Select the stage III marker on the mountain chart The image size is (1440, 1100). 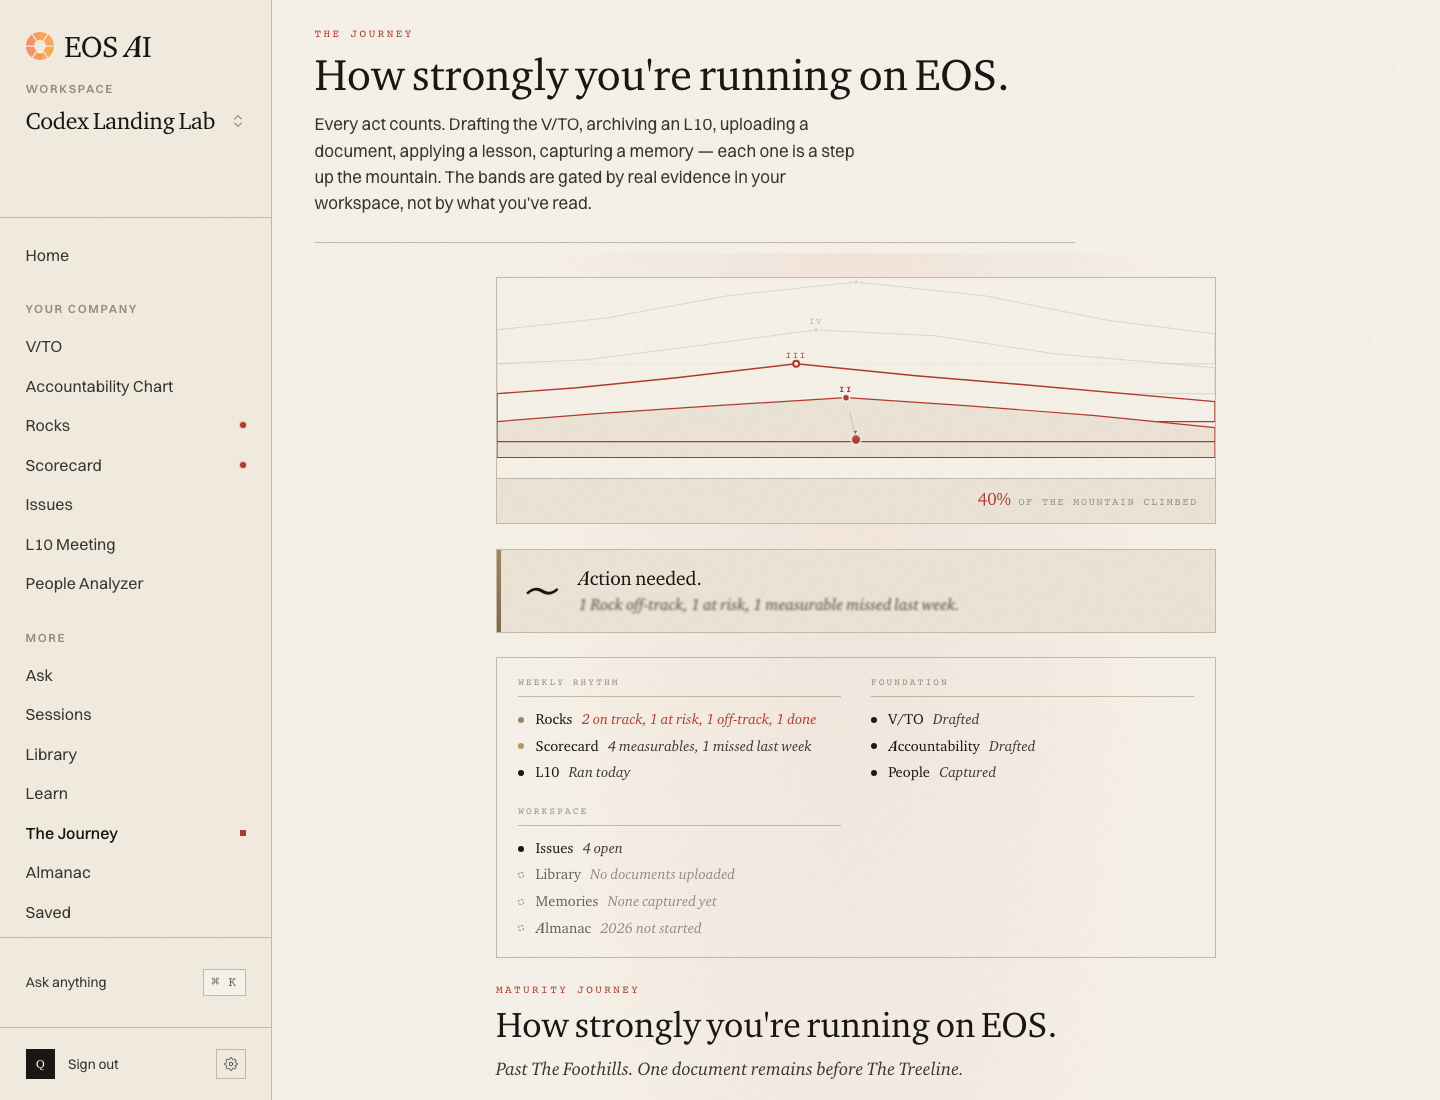[796, 363]
